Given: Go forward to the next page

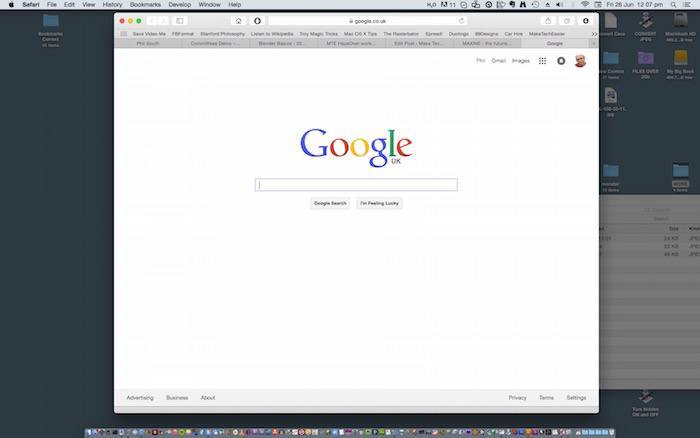Looking at the screenshot, I should point(163,21).
